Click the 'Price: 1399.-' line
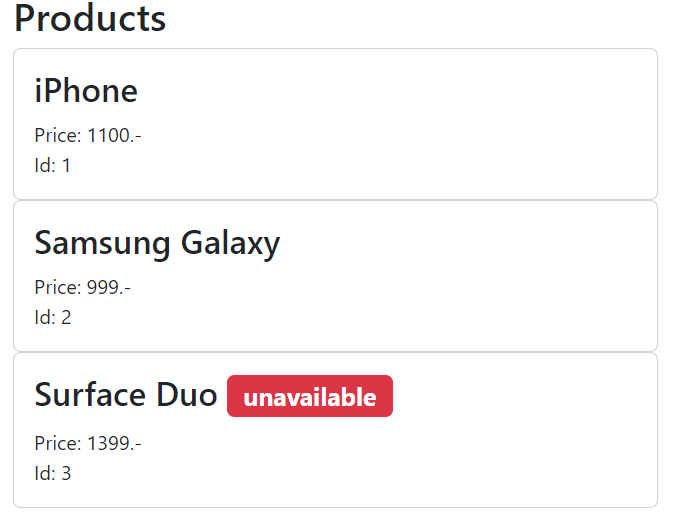This screenshot has height=523, width=678. [x=88, y=443]
